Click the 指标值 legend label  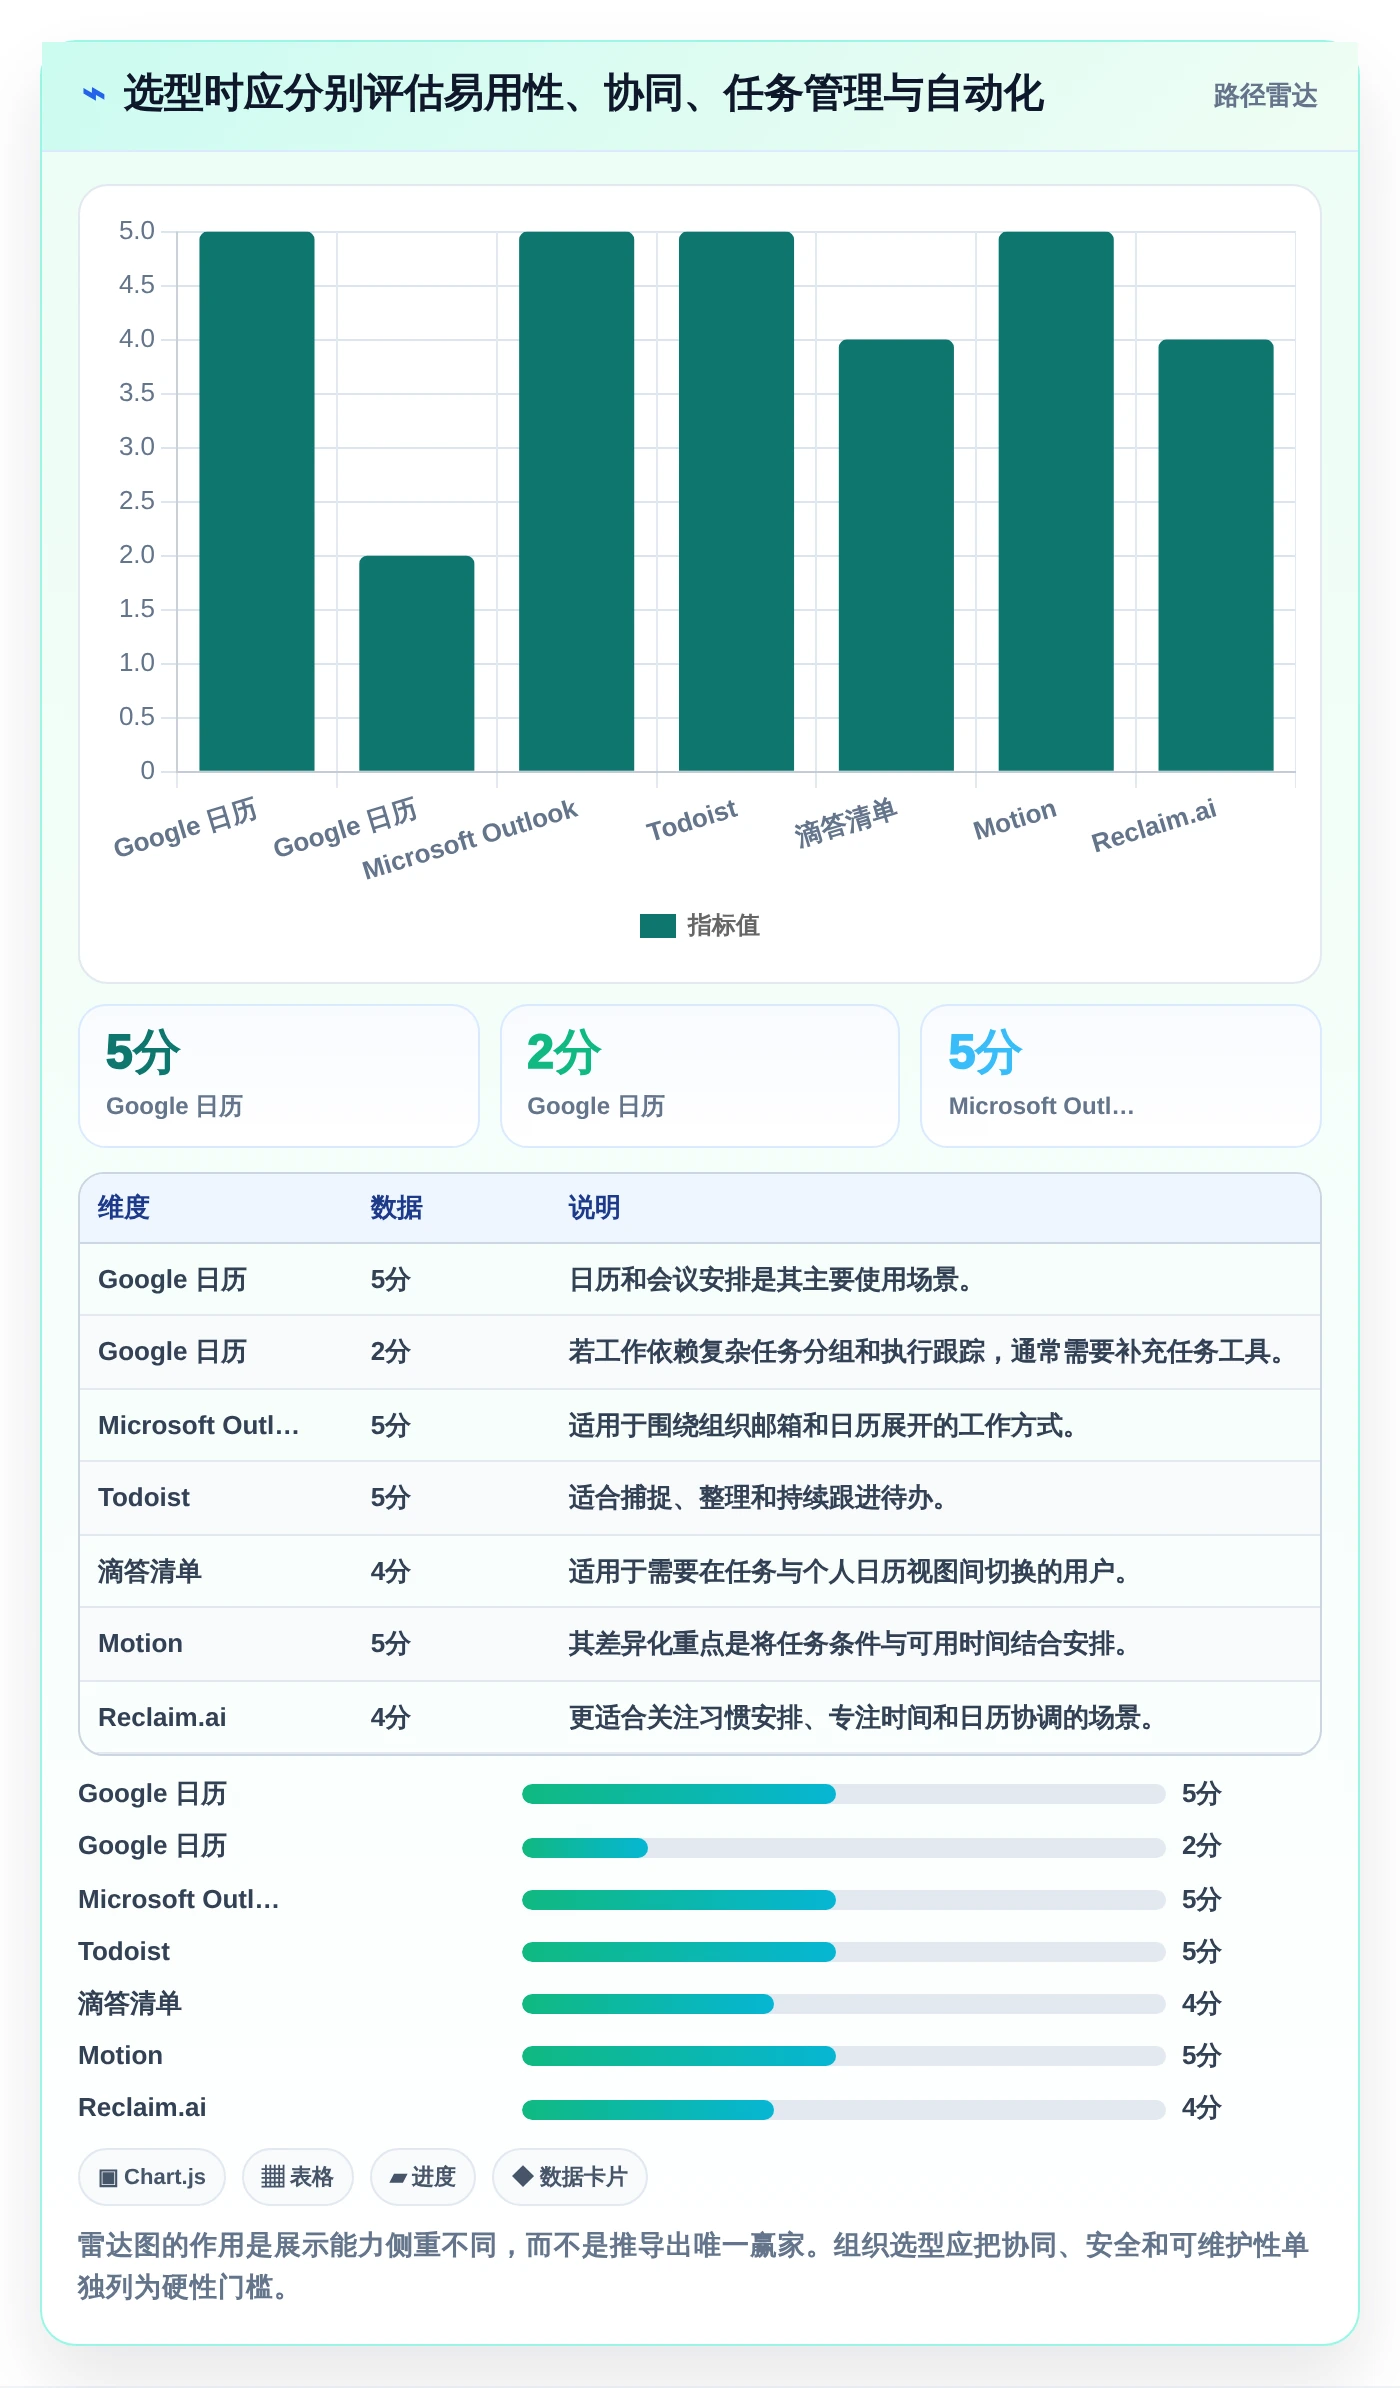pyautogui.click(x=723, y=926)
